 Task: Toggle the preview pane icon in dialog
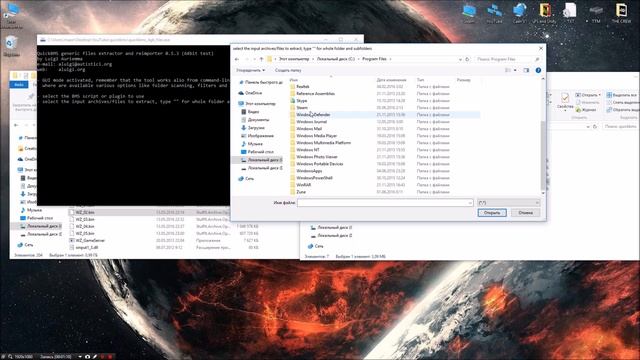[526, 70]
